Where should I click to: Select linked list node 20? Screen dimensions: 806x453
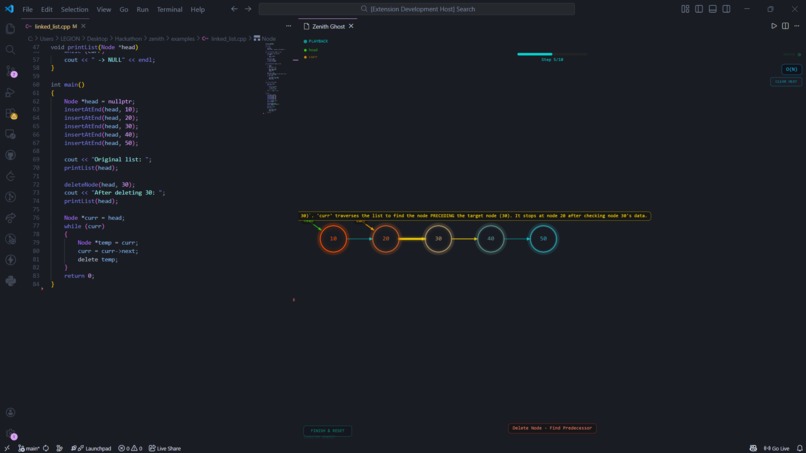tap(386, 239)
